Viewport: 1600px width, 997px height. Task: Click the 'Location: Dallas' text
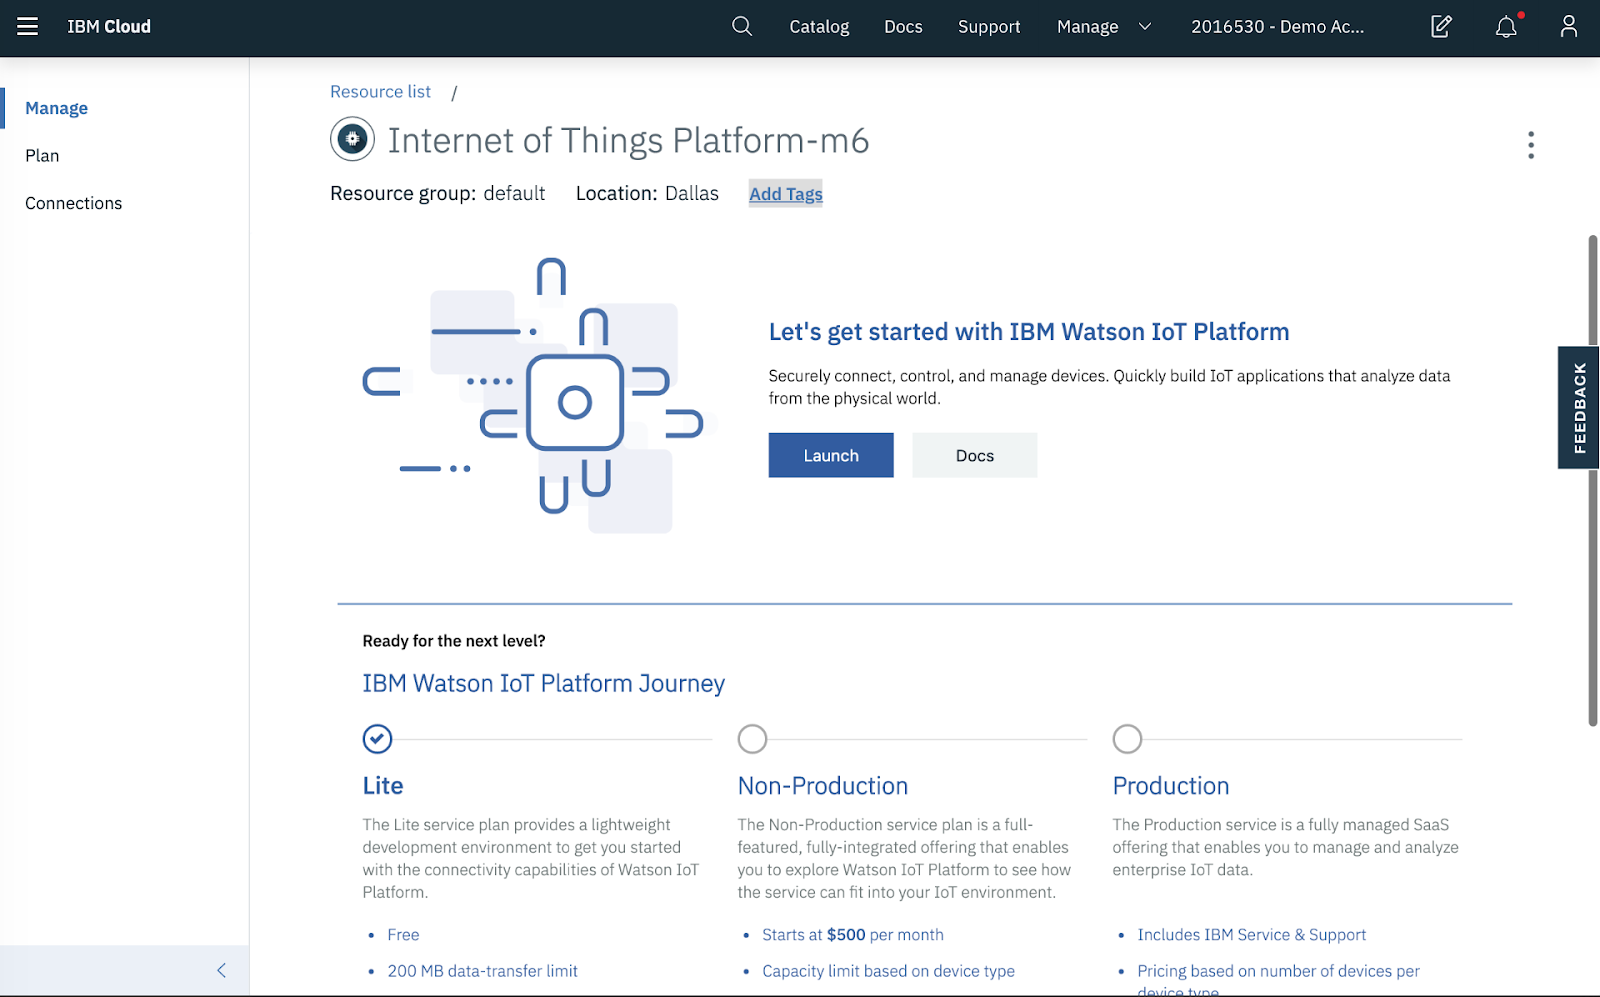pos(647,194)
